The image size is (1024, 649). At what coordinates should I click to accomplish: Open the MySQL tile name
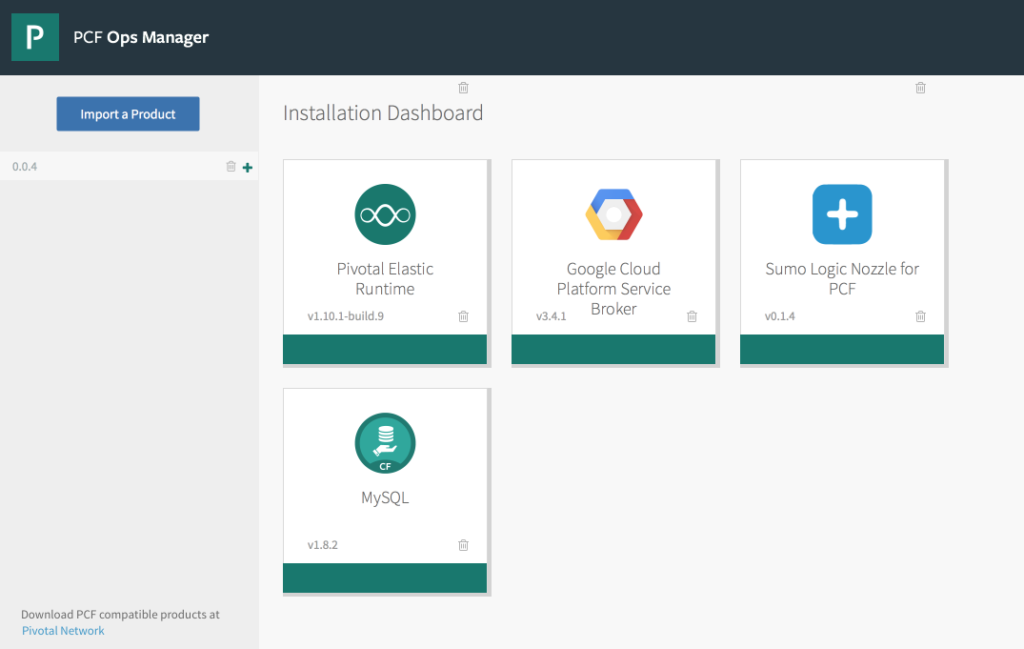point(385,498)
